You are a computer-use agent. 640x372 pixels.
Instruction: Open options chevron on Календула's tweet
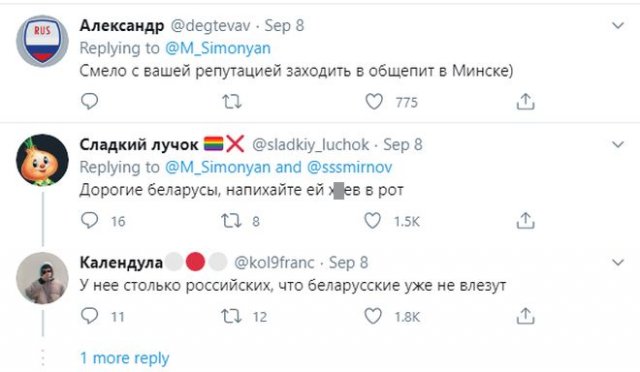point(618,262)
